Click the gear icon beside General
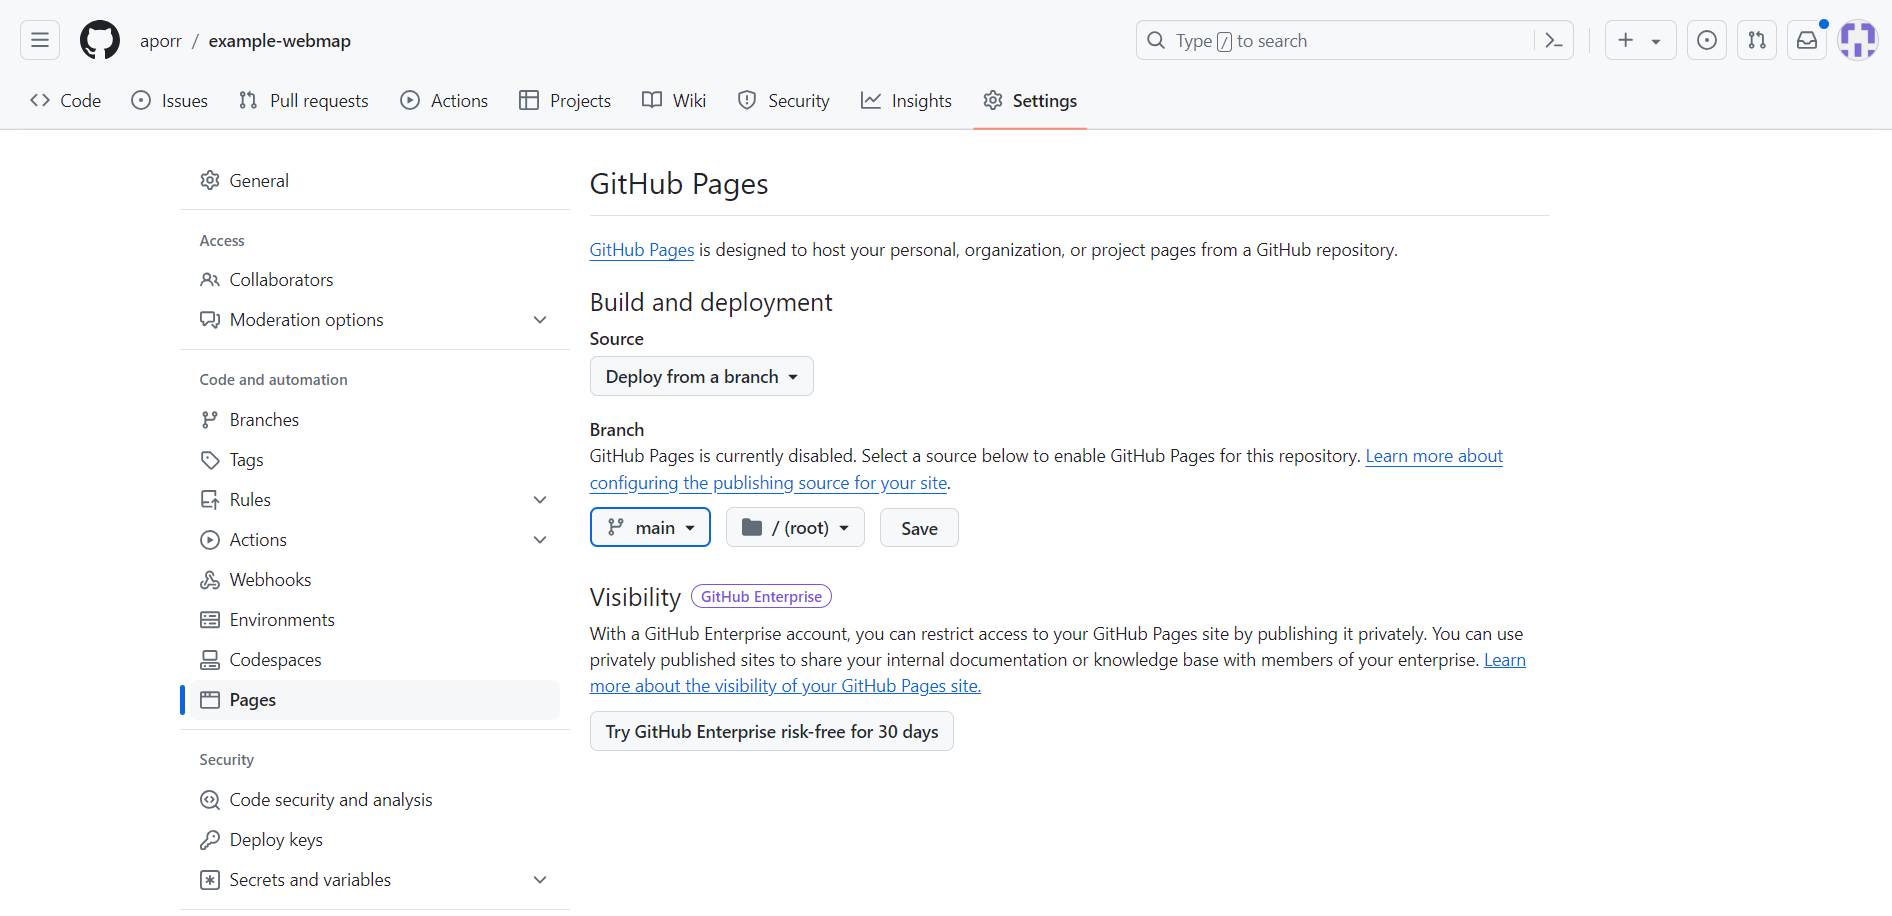Screen dimensions: 1892x916 (210, 180)
